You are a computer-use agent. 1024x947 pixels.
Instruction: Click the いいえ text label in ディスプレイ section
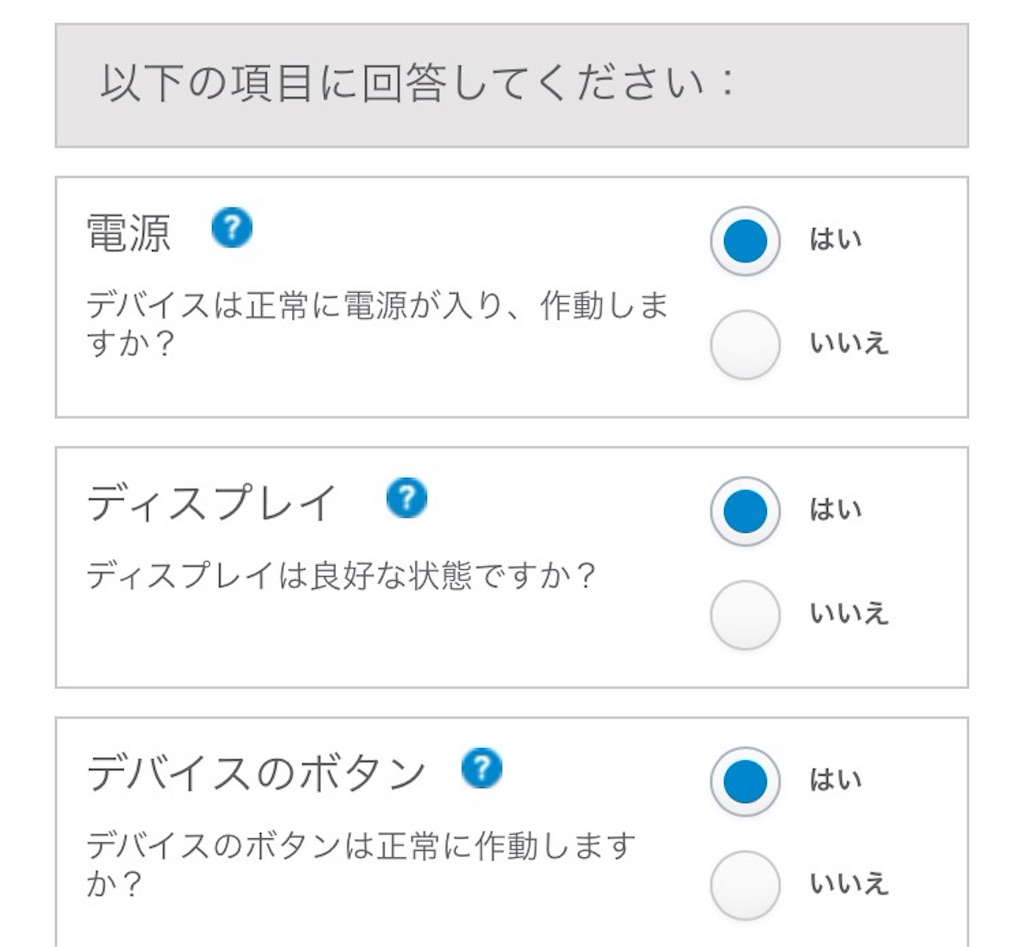849,613
